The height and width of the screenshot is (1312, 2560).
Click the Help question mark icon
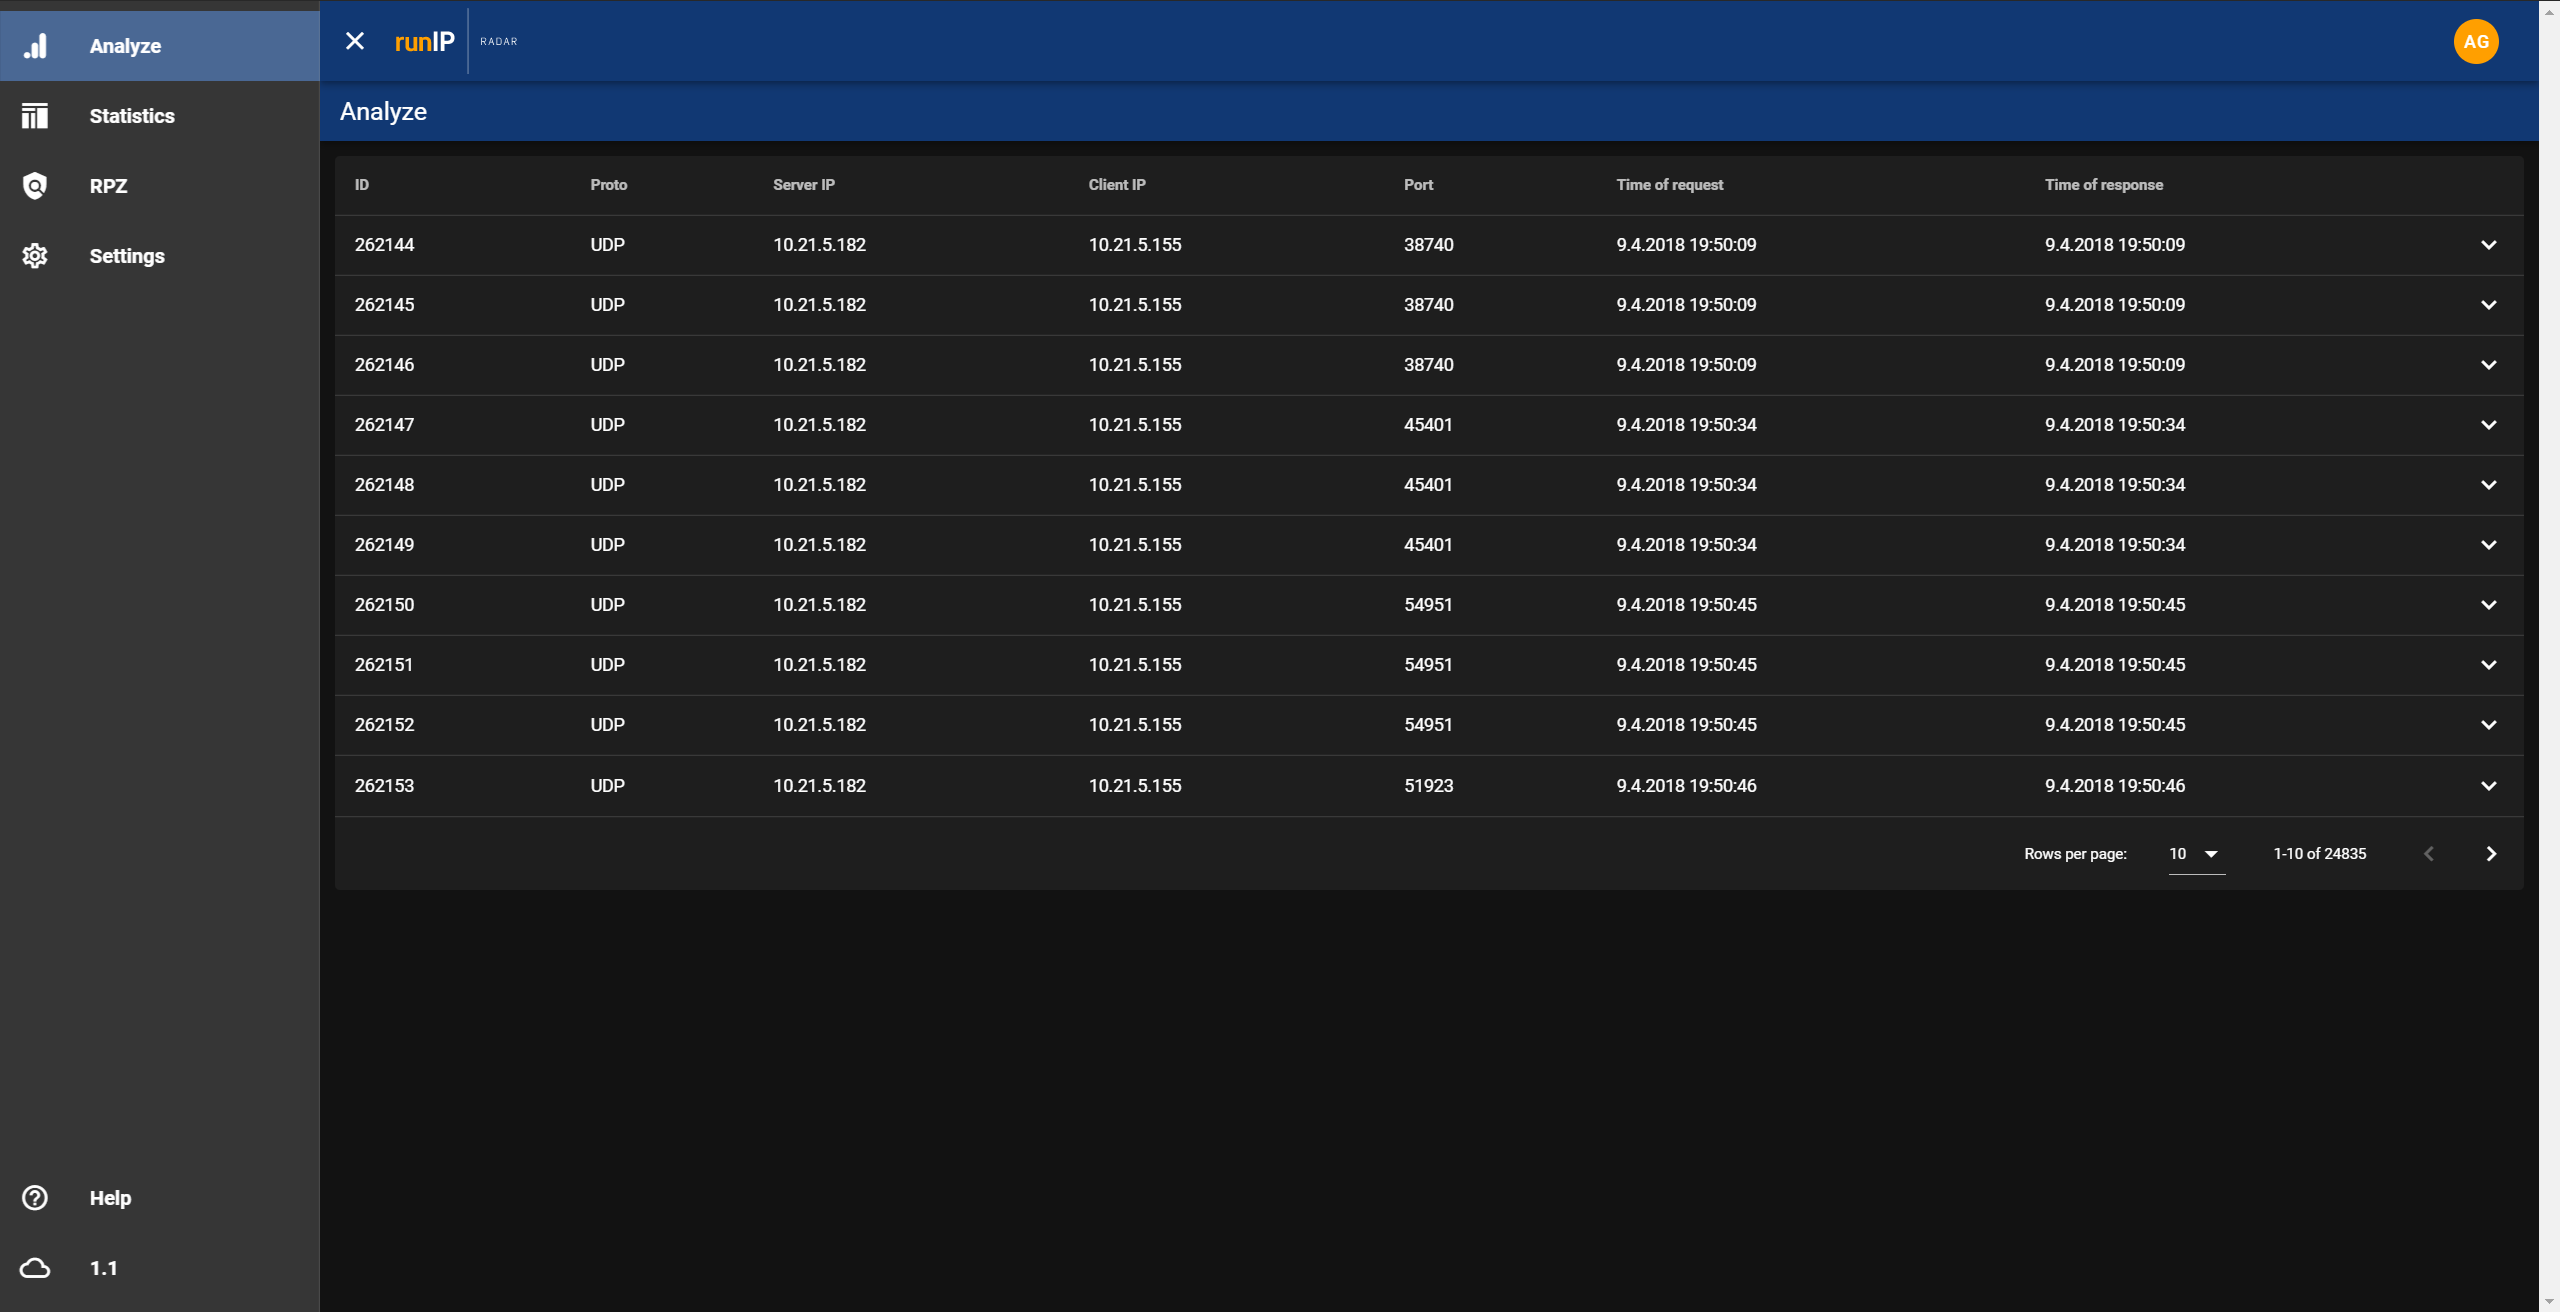click(35, 1198)
